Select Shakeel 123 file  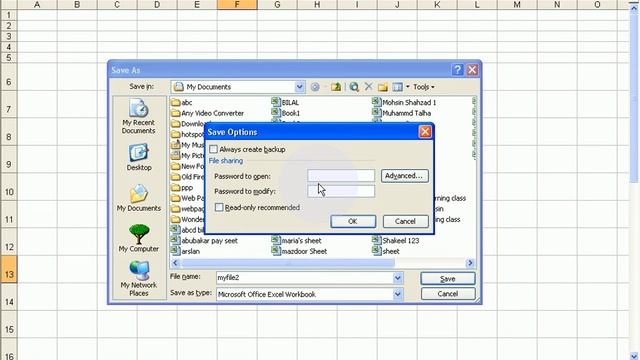tap(396, 240)
